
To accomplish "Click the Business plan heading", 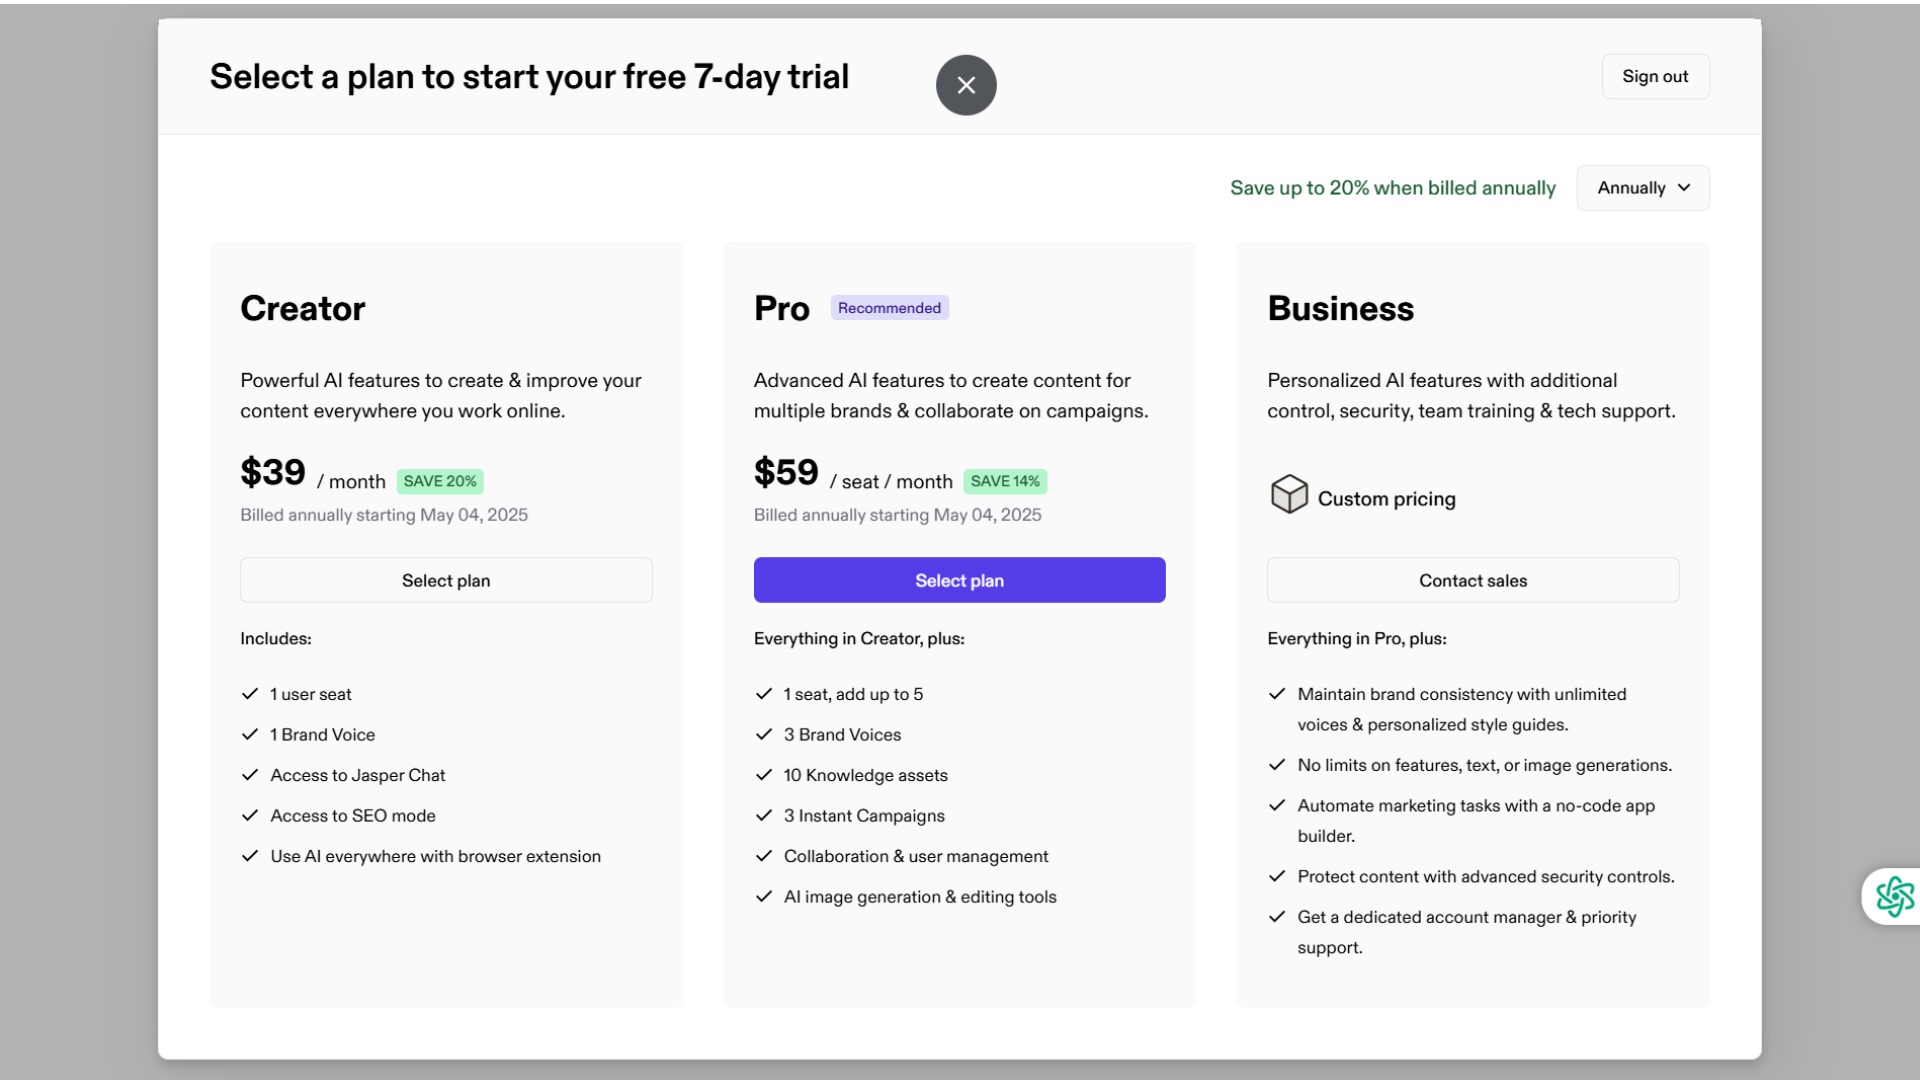I will [1340, 308].
